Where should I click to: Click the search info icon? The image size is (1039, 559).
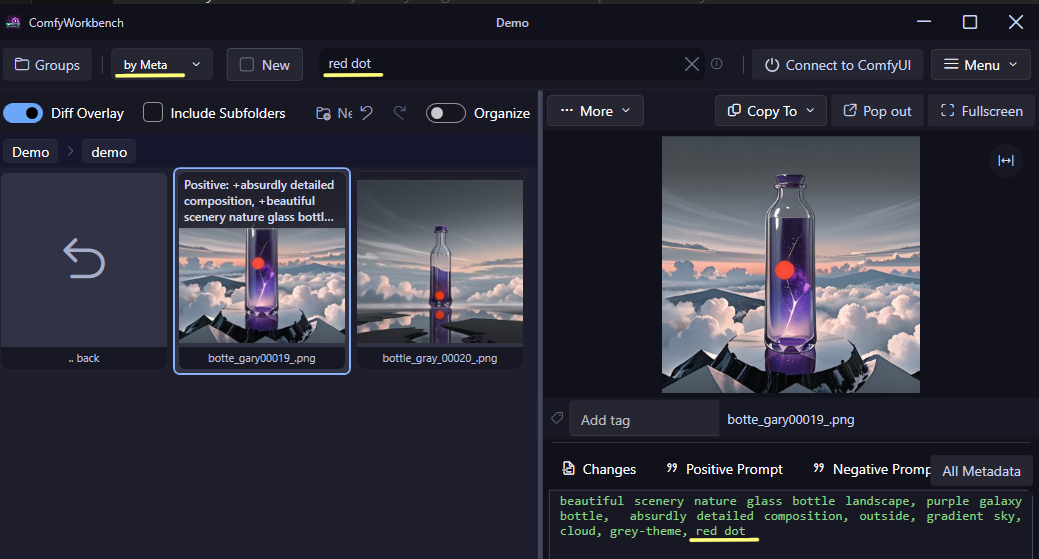click(x=716, y=64)
